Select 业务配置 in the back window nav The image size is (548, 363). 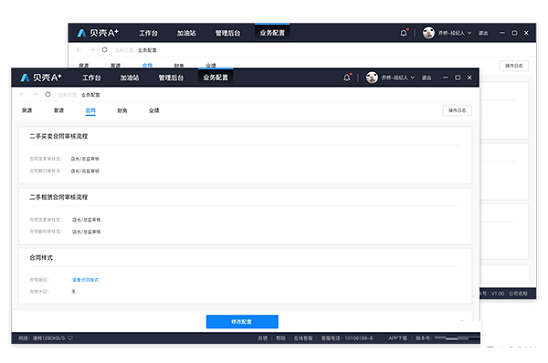272,33
